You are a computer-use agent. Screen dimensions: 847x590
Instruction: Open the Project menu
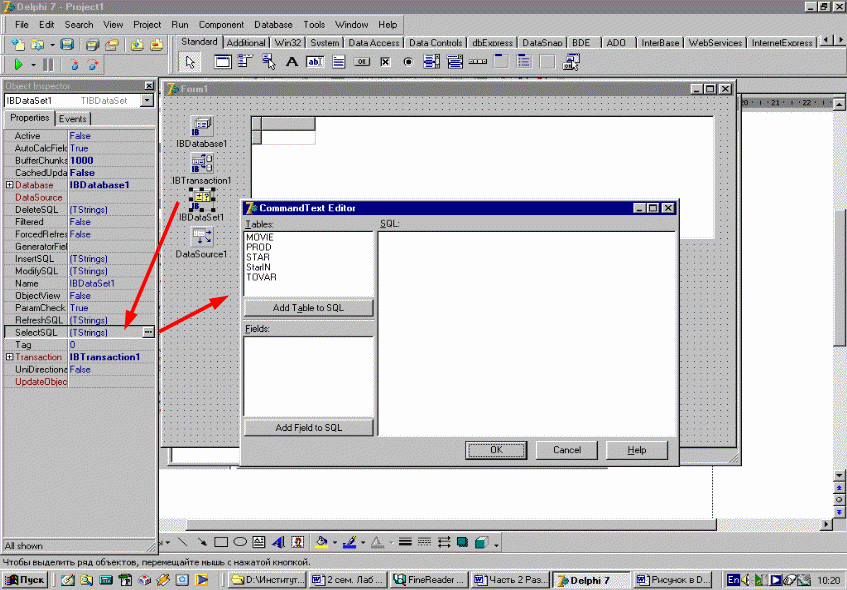click(147, 25)
